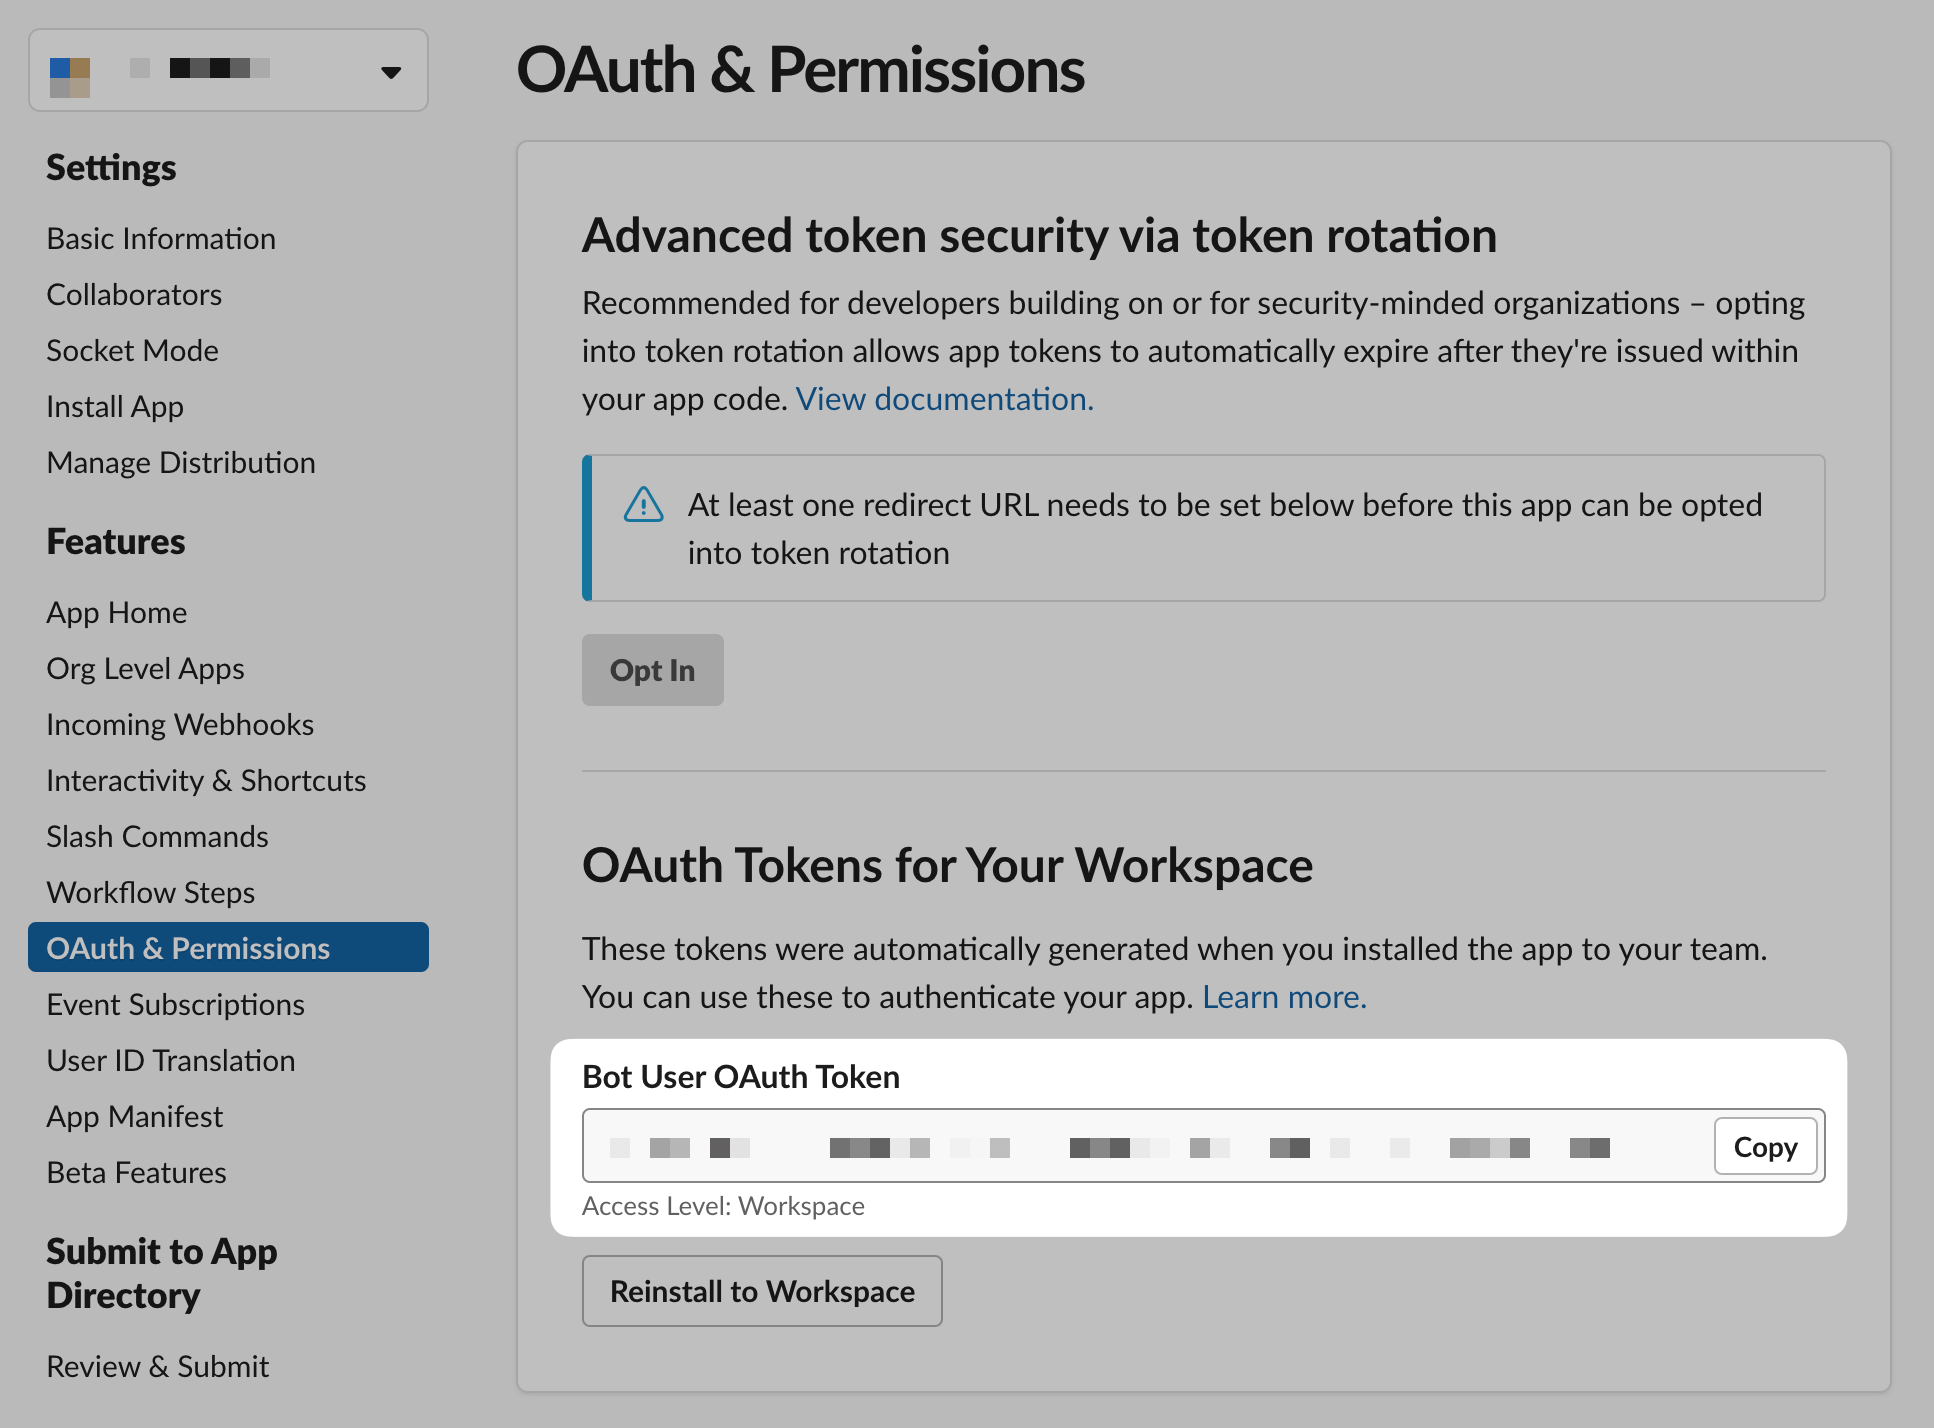1934x1428 pixels.
Task: Open Incoming Webhooks feature page
Action: (x=180, y=725)
